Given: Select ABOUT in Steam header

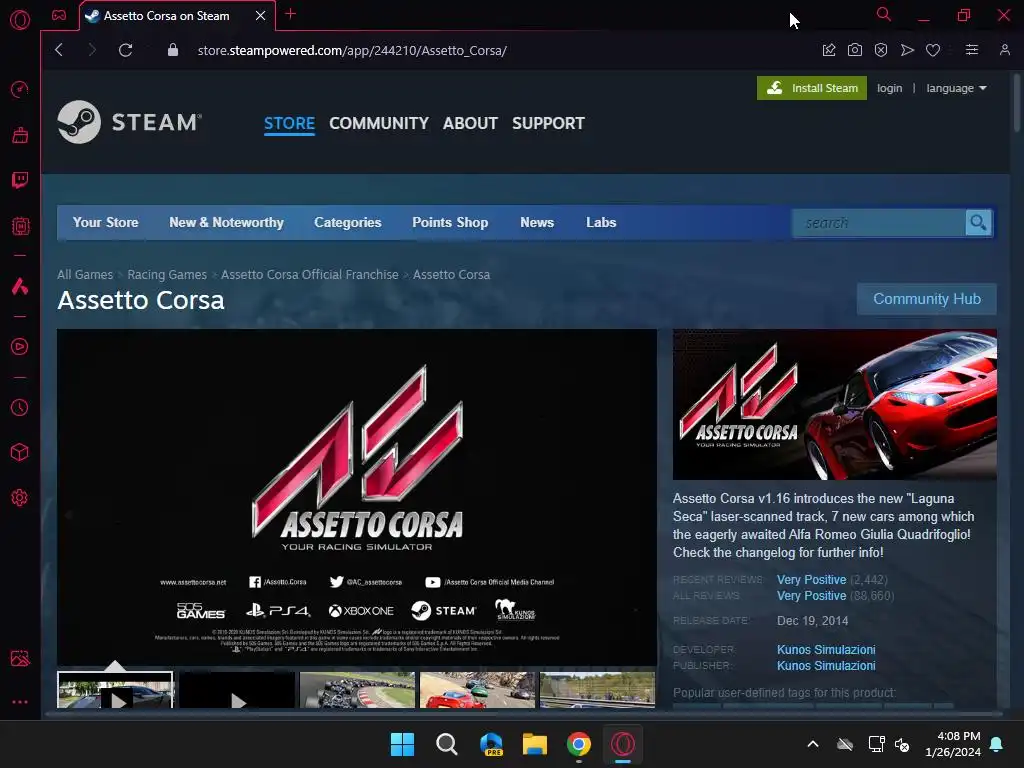Looking at the screenshot, I should click(x=470, y=123).
